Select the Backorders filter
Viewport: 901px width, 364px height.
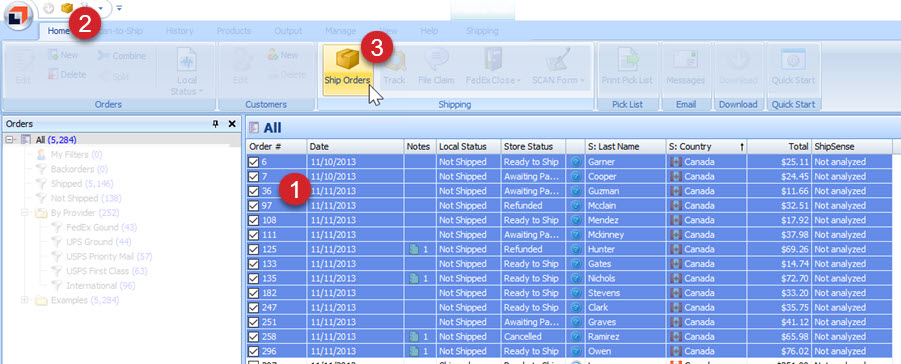click(79, 169)
